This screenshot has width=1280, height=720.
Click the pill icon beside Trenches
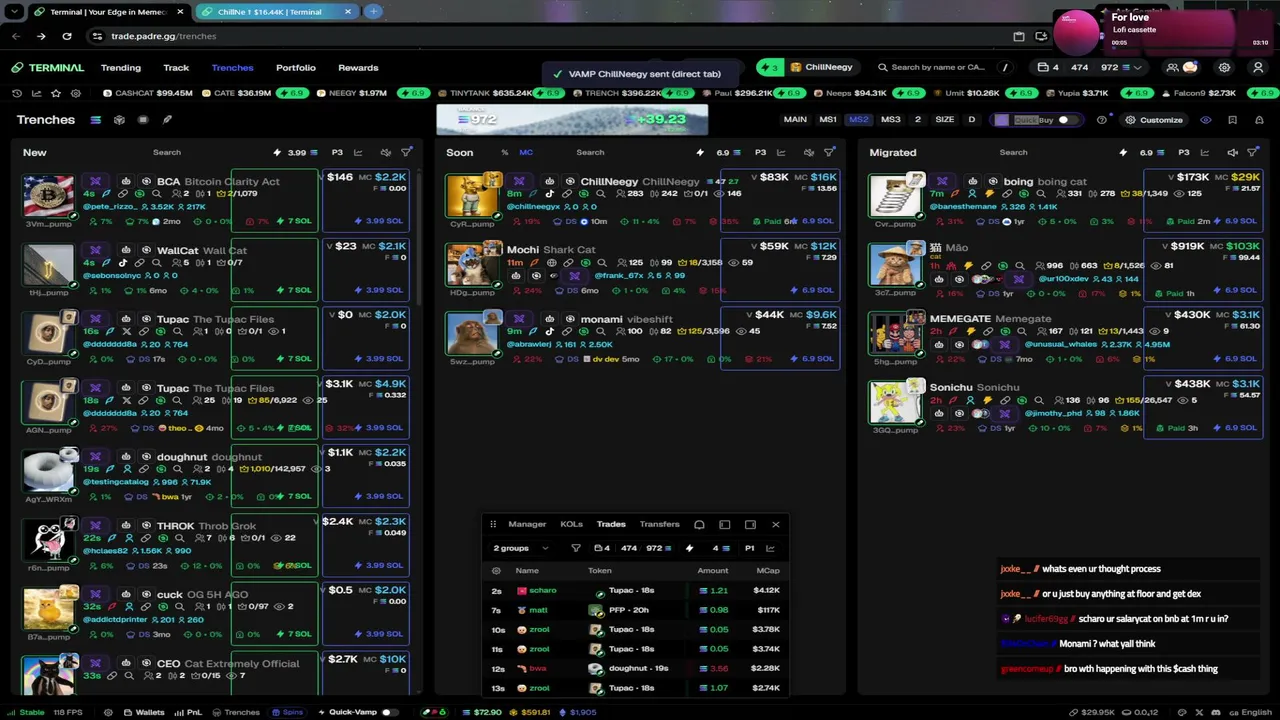click(167, 120)
